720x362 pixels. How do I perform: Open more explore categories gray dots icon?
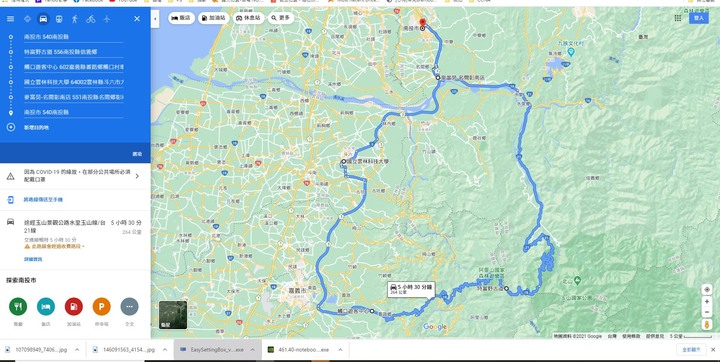(129, 306)
